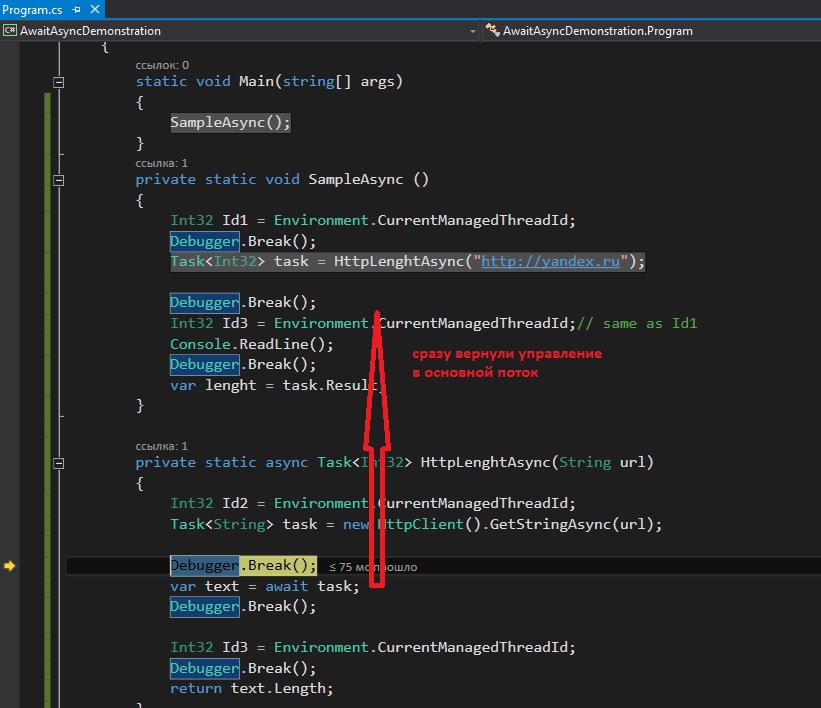
Task: Click 'ссылка: 1' CodeLens above HttpLenghtAsync
Action: click(x=161, y=446)
